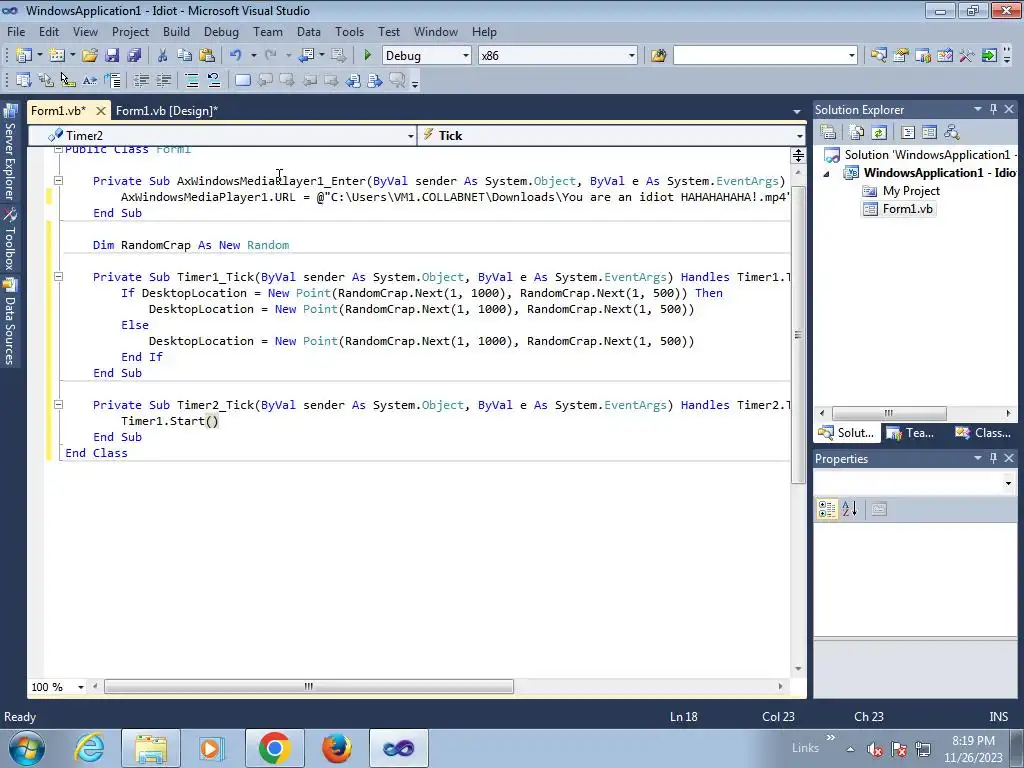Open the Properties object selector dropdown
Image resolution: width=1024 pixels, height=768 pixels.
pos(1008,483)
